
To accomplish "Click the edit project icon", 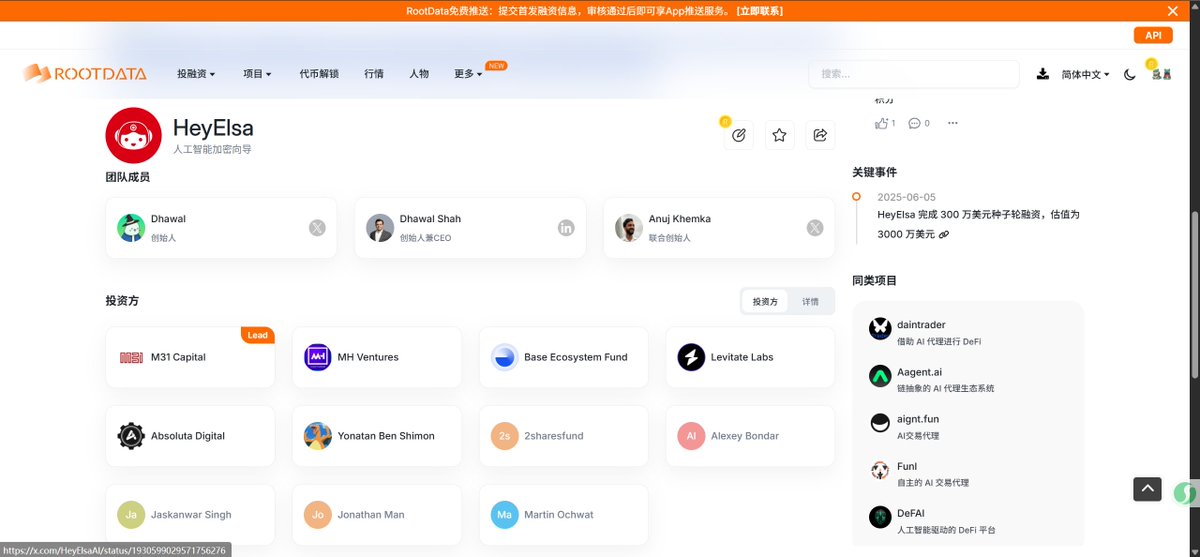I will click(x=739, y=135).
